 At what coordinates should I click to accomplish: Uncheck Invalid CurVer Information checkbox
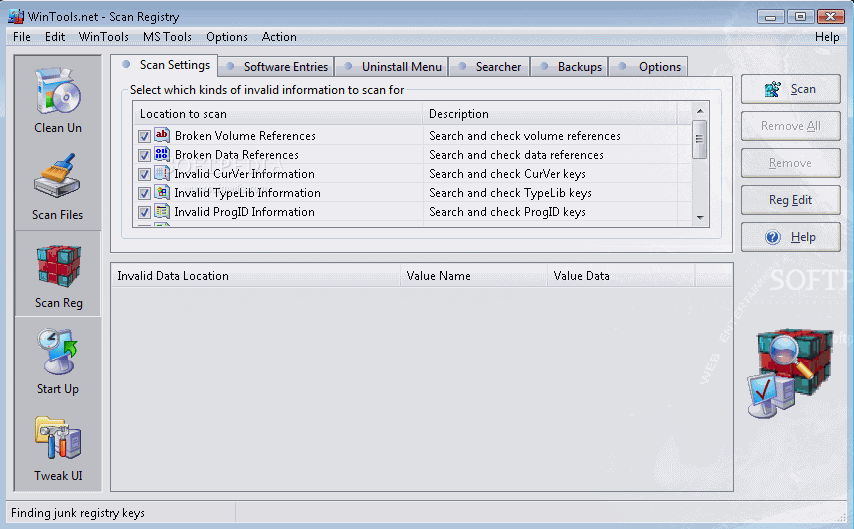[144, 174]
